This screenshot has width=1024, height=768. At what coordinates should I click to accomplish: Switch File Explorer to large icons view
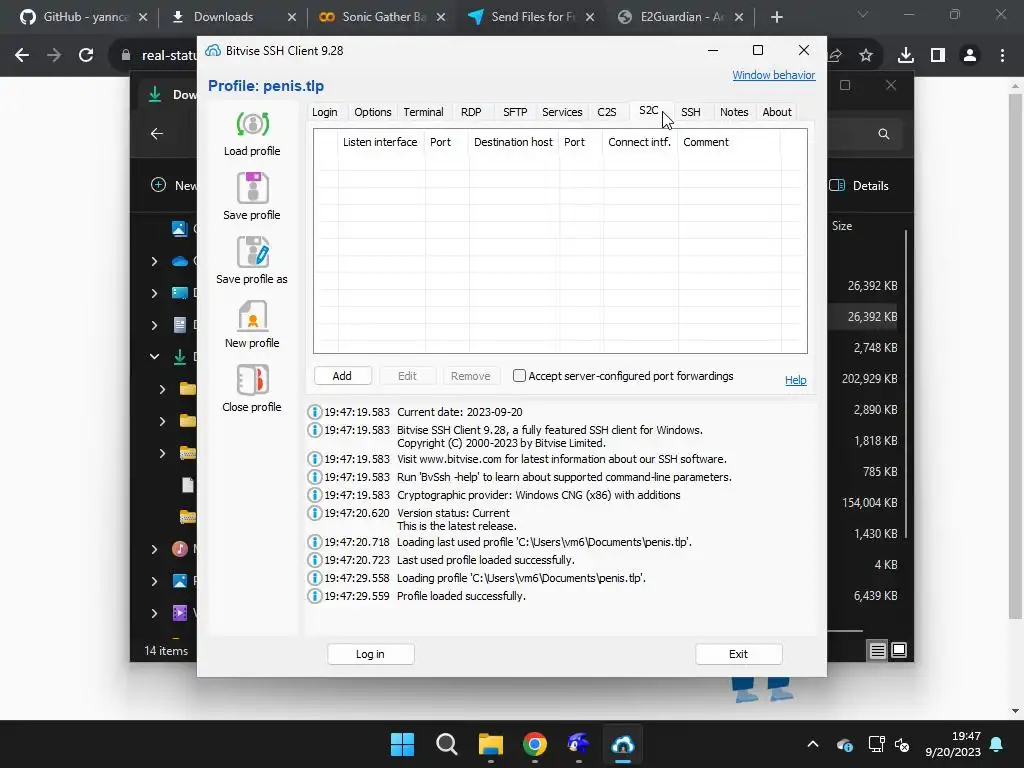(899, 650)
